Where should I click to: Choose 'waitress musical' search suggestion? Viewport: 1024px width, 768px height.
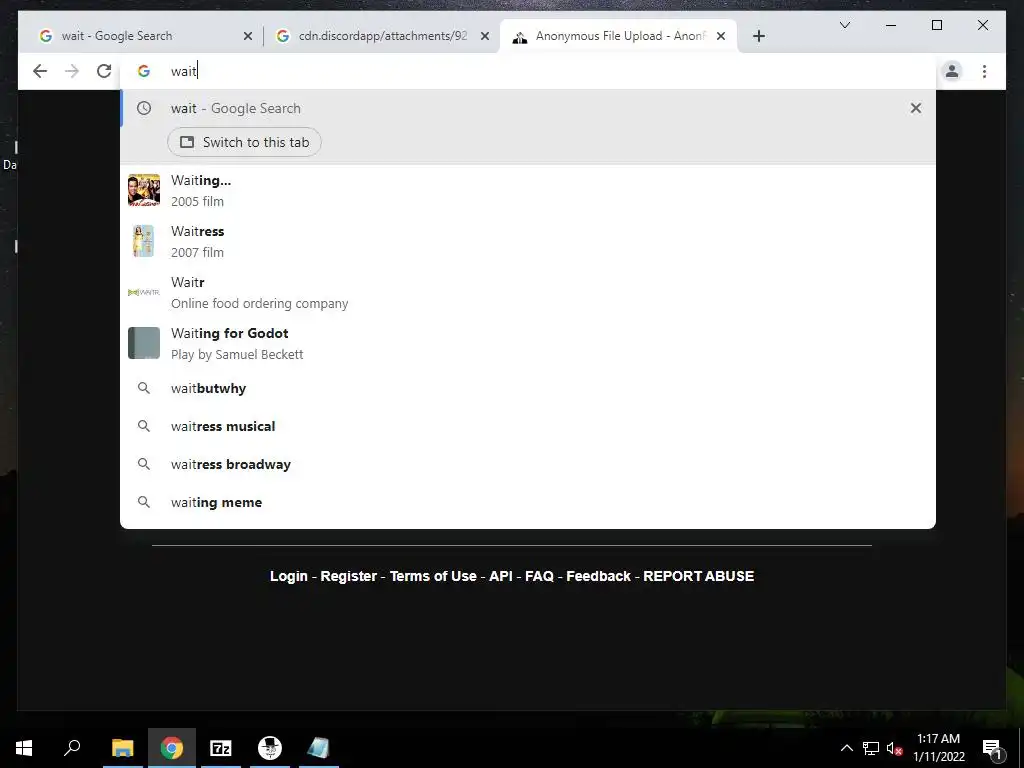pos(528,426)
